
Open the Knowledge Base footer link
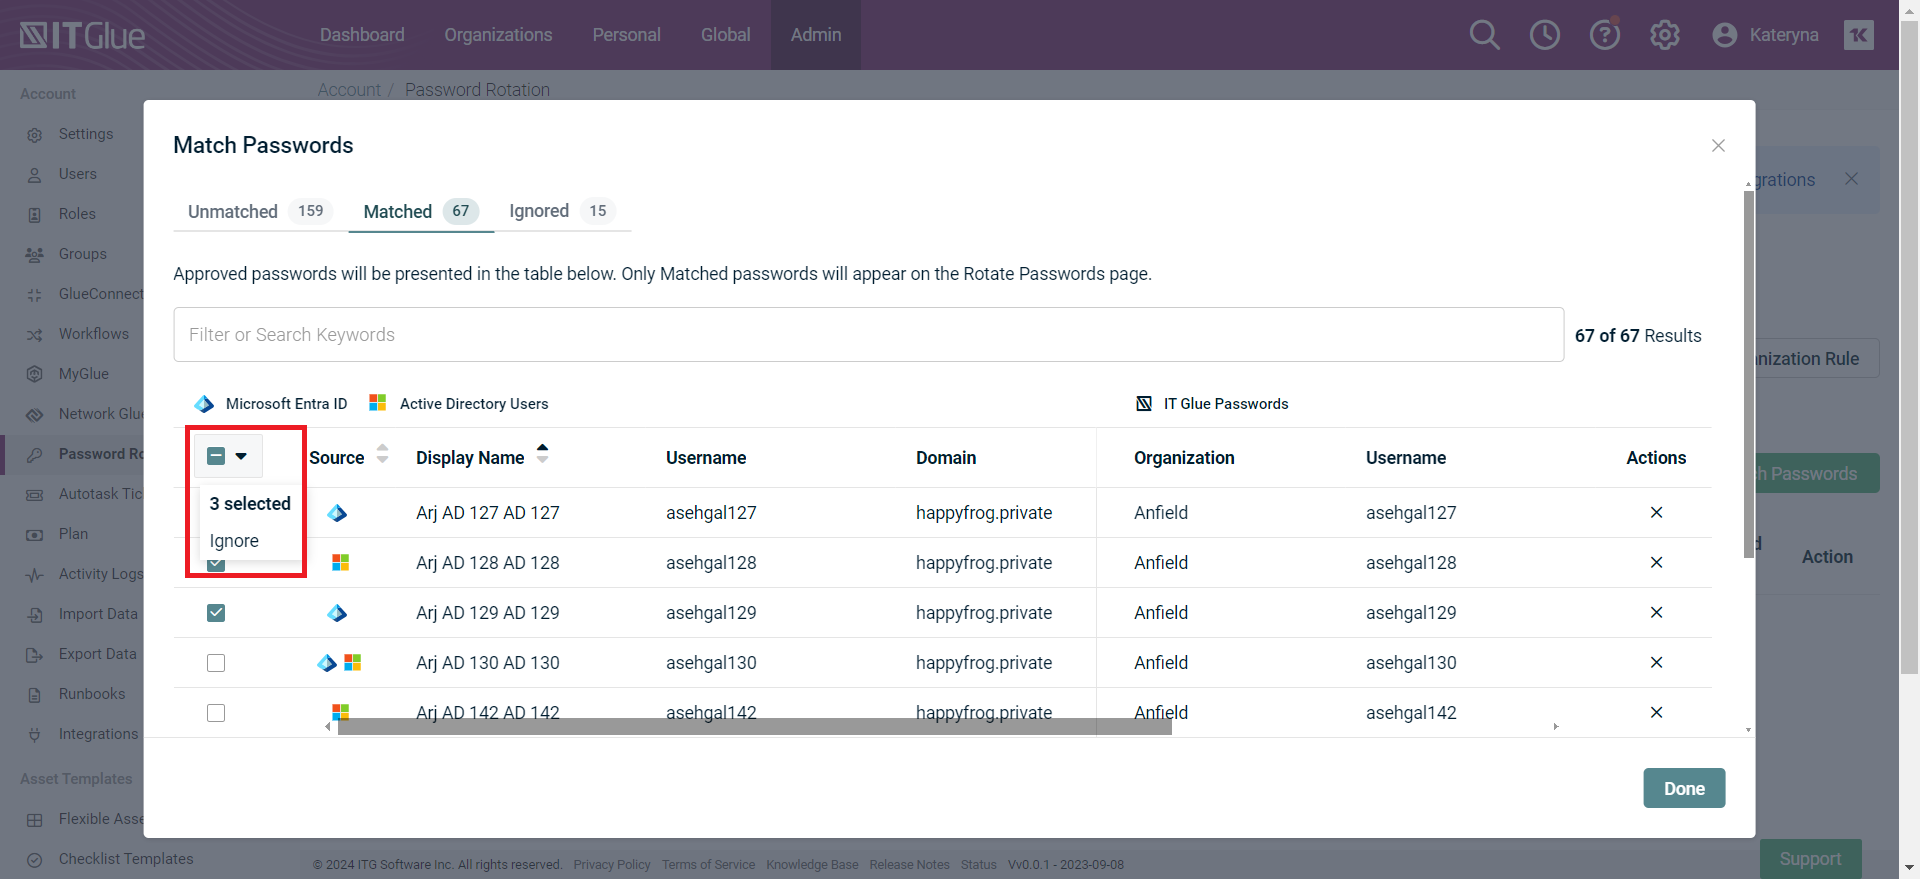pos(812,865)
